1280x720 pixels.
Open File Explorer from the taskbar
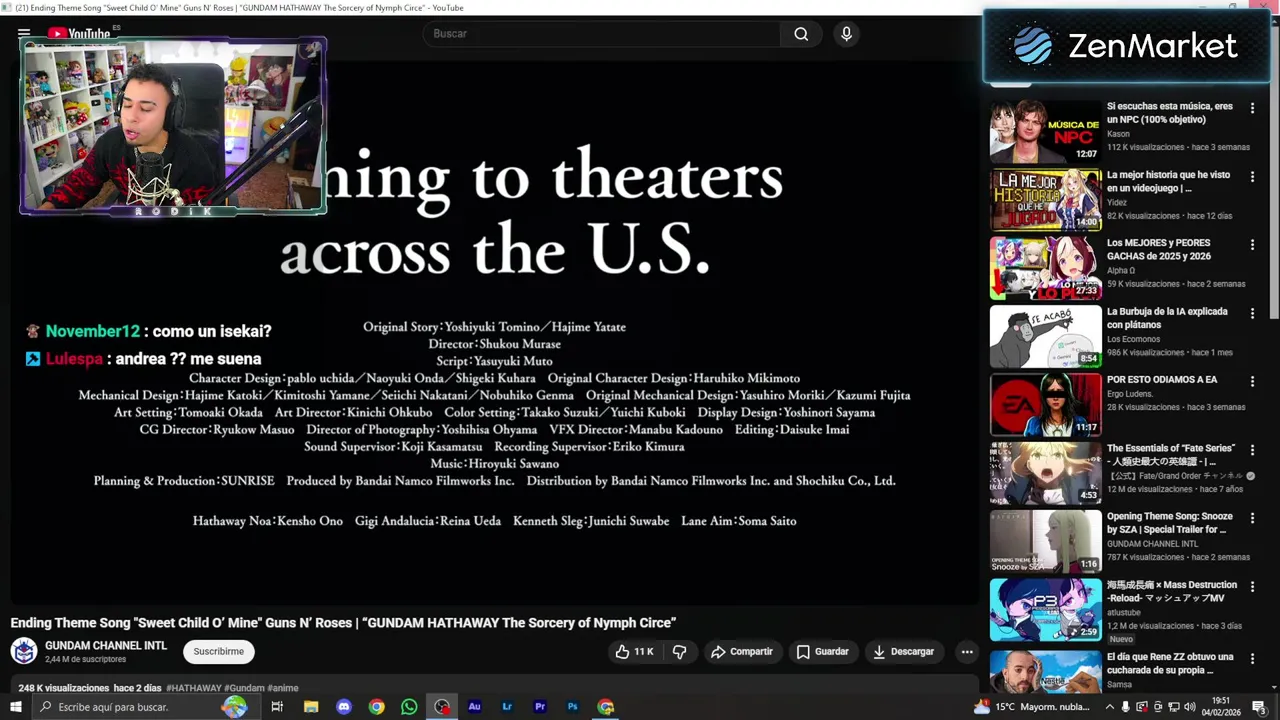click(311, 707)
